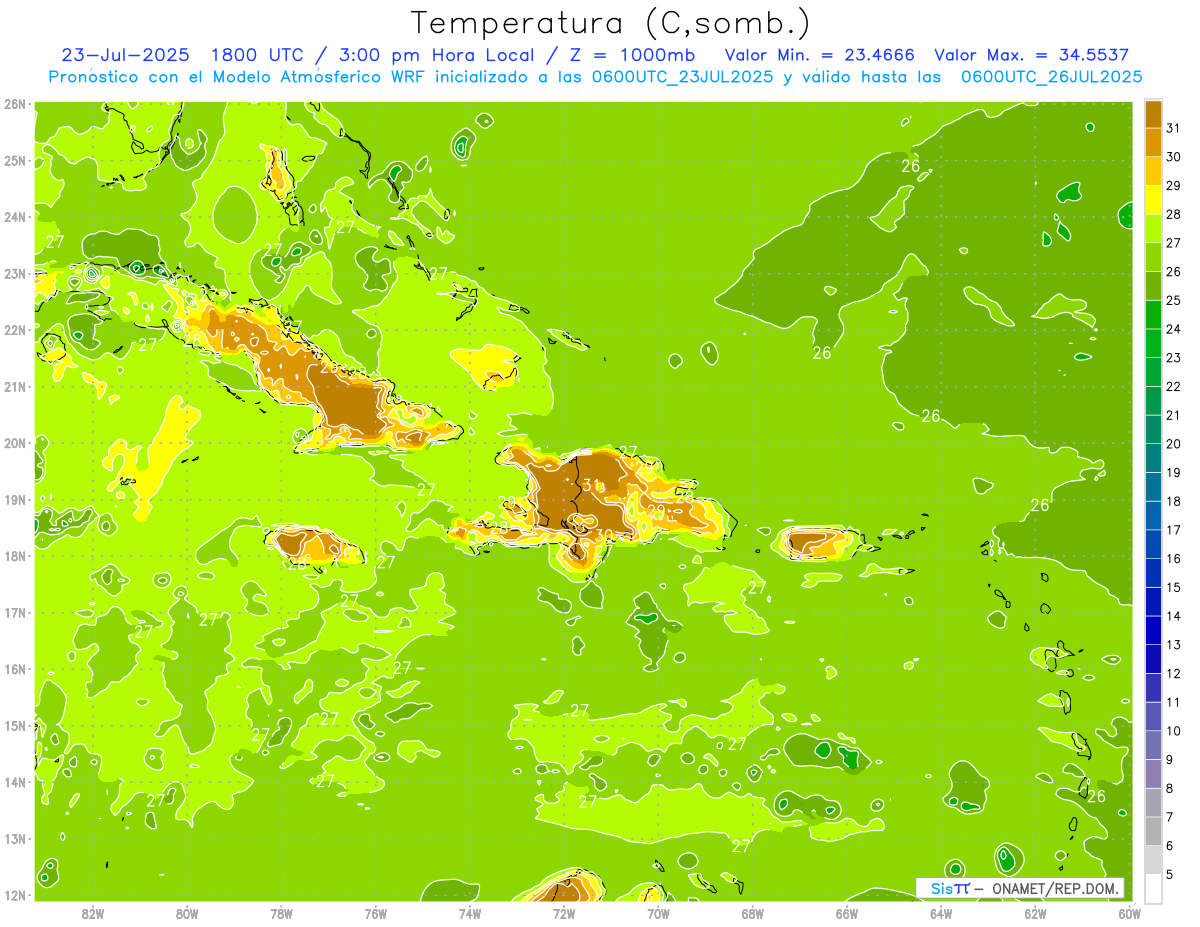Click the '82W' longitude axis label
Viewport: 1200px width, 927px height.
(x=93, y=912)
